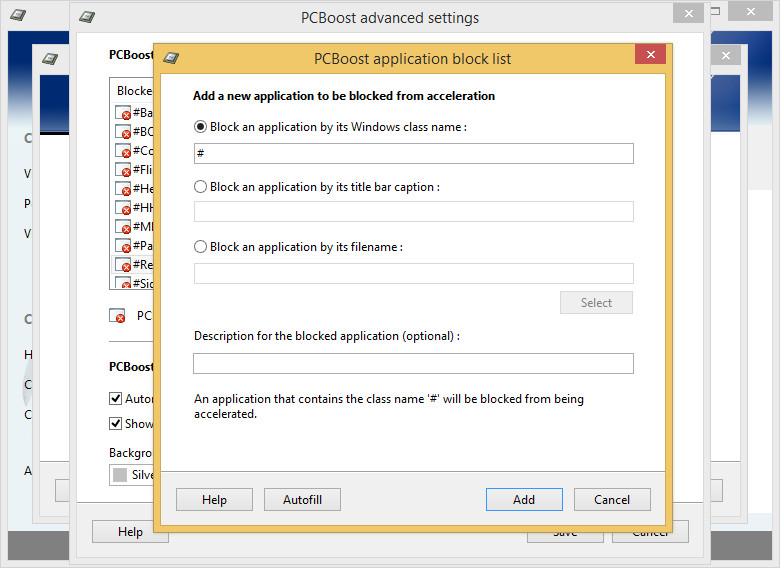Toggle the 'Autor' checkbox in advanced settings
The width and height of the screenshot is (780, 568).
[115, 398]
